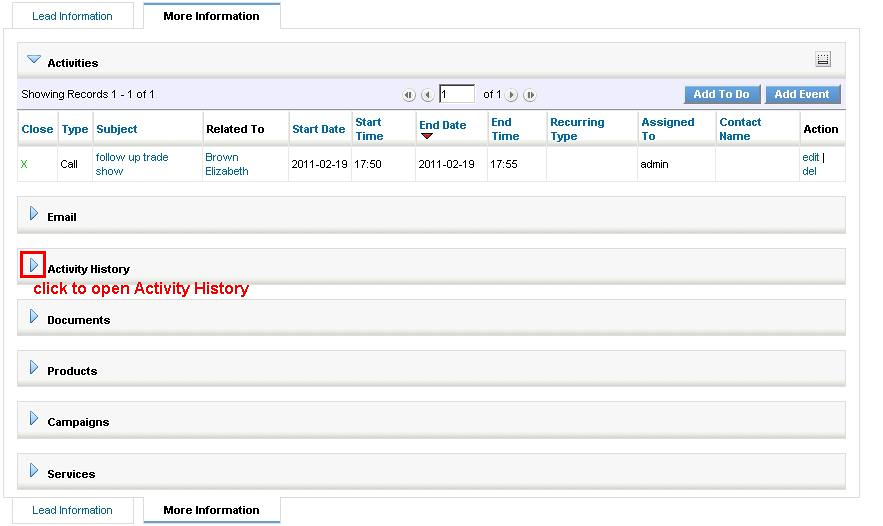Sort activities by Recurring Type column
Image resolution: width=883 pixels, height=526 pixels.
point(577,129)
